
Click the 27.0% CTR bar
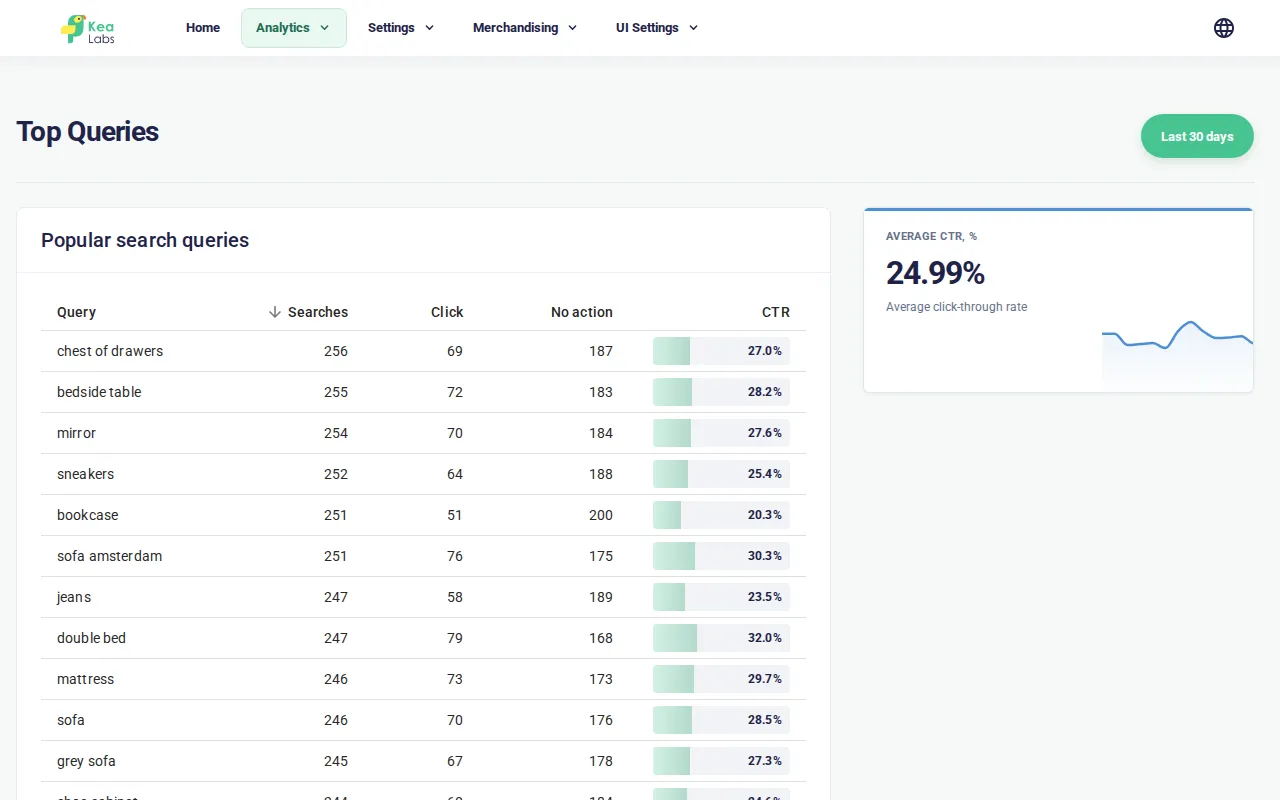(721, 351)
